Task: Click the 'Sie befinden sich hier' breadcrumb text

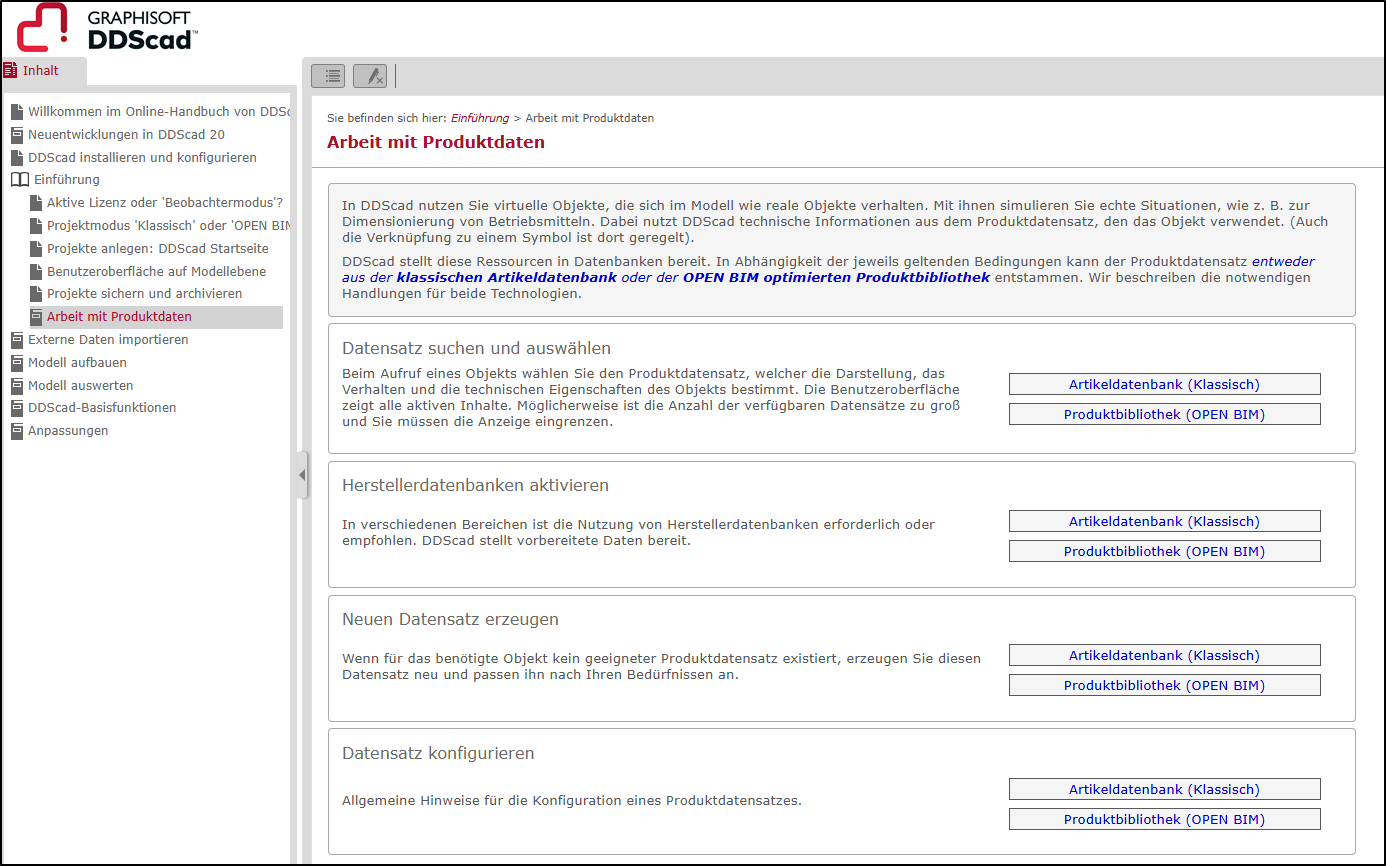Action: click(387, 118)
